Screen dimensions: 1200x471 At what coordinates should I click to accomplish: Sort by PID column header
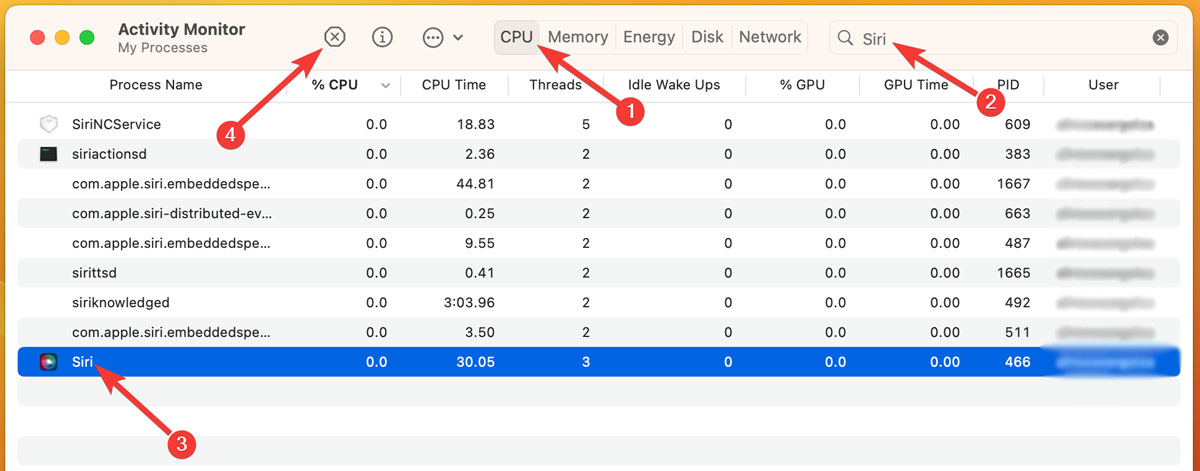pyautogui.click(x=1008, y=85)
